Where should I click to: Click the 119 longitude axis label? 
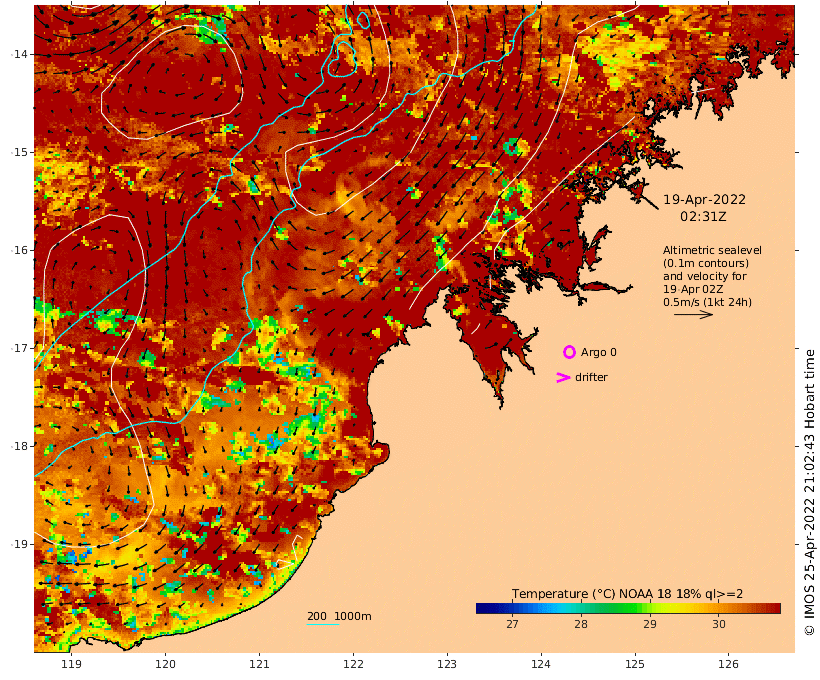pyautogui.click(x=72, y=664)
